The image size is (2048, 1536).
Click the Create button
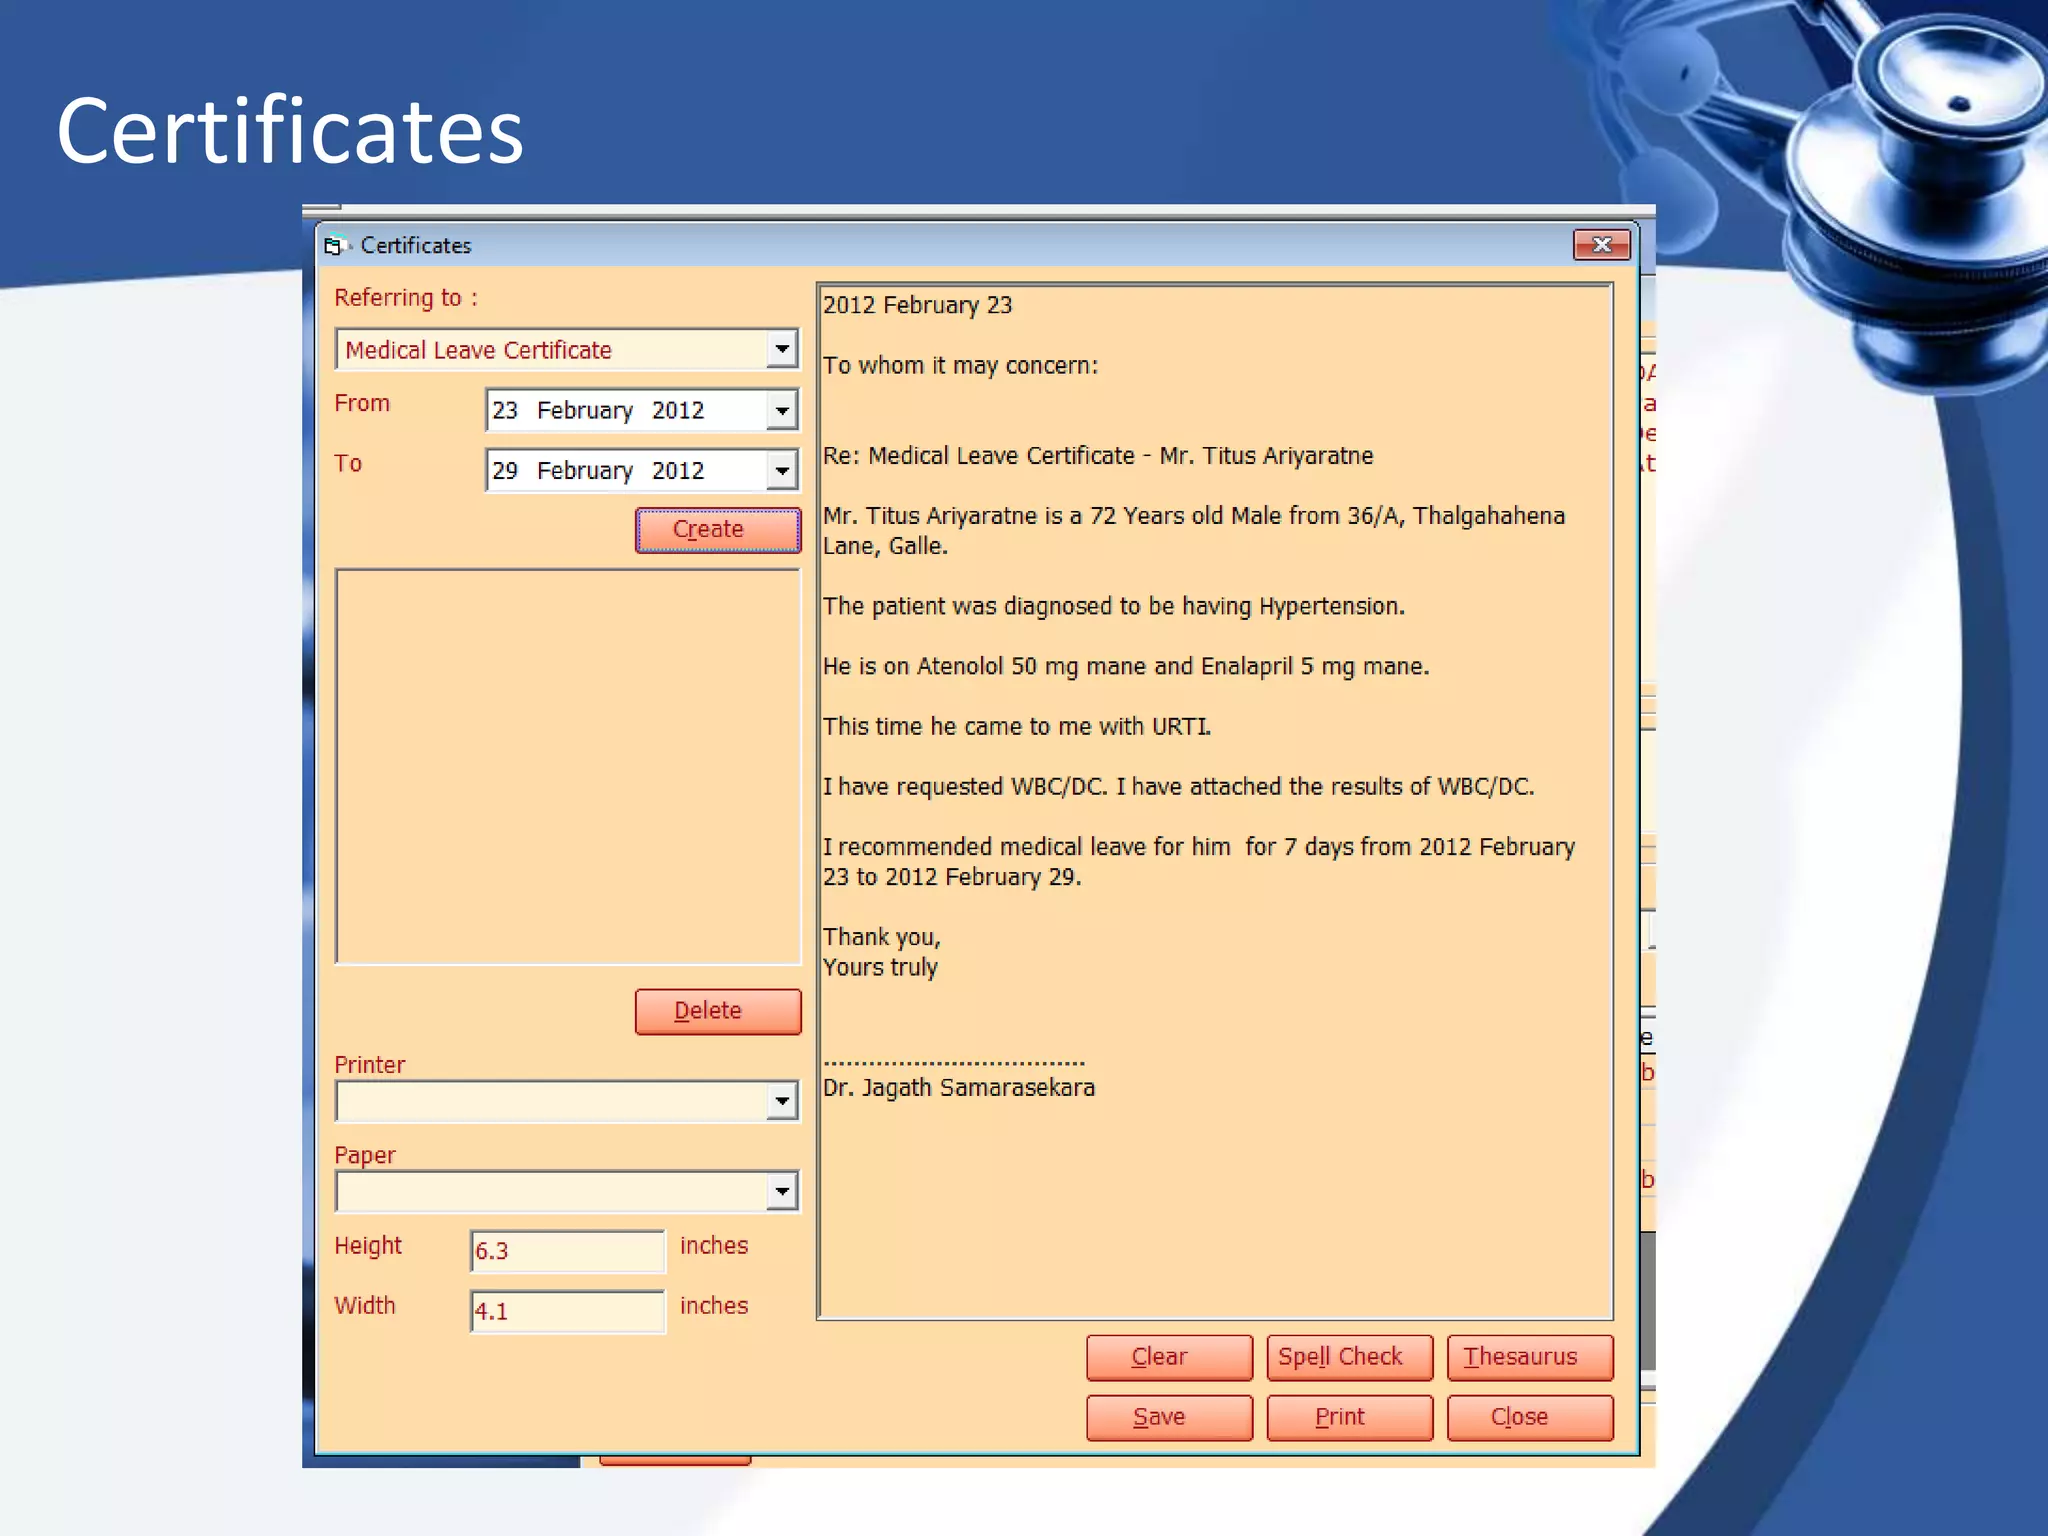[718, 530]
